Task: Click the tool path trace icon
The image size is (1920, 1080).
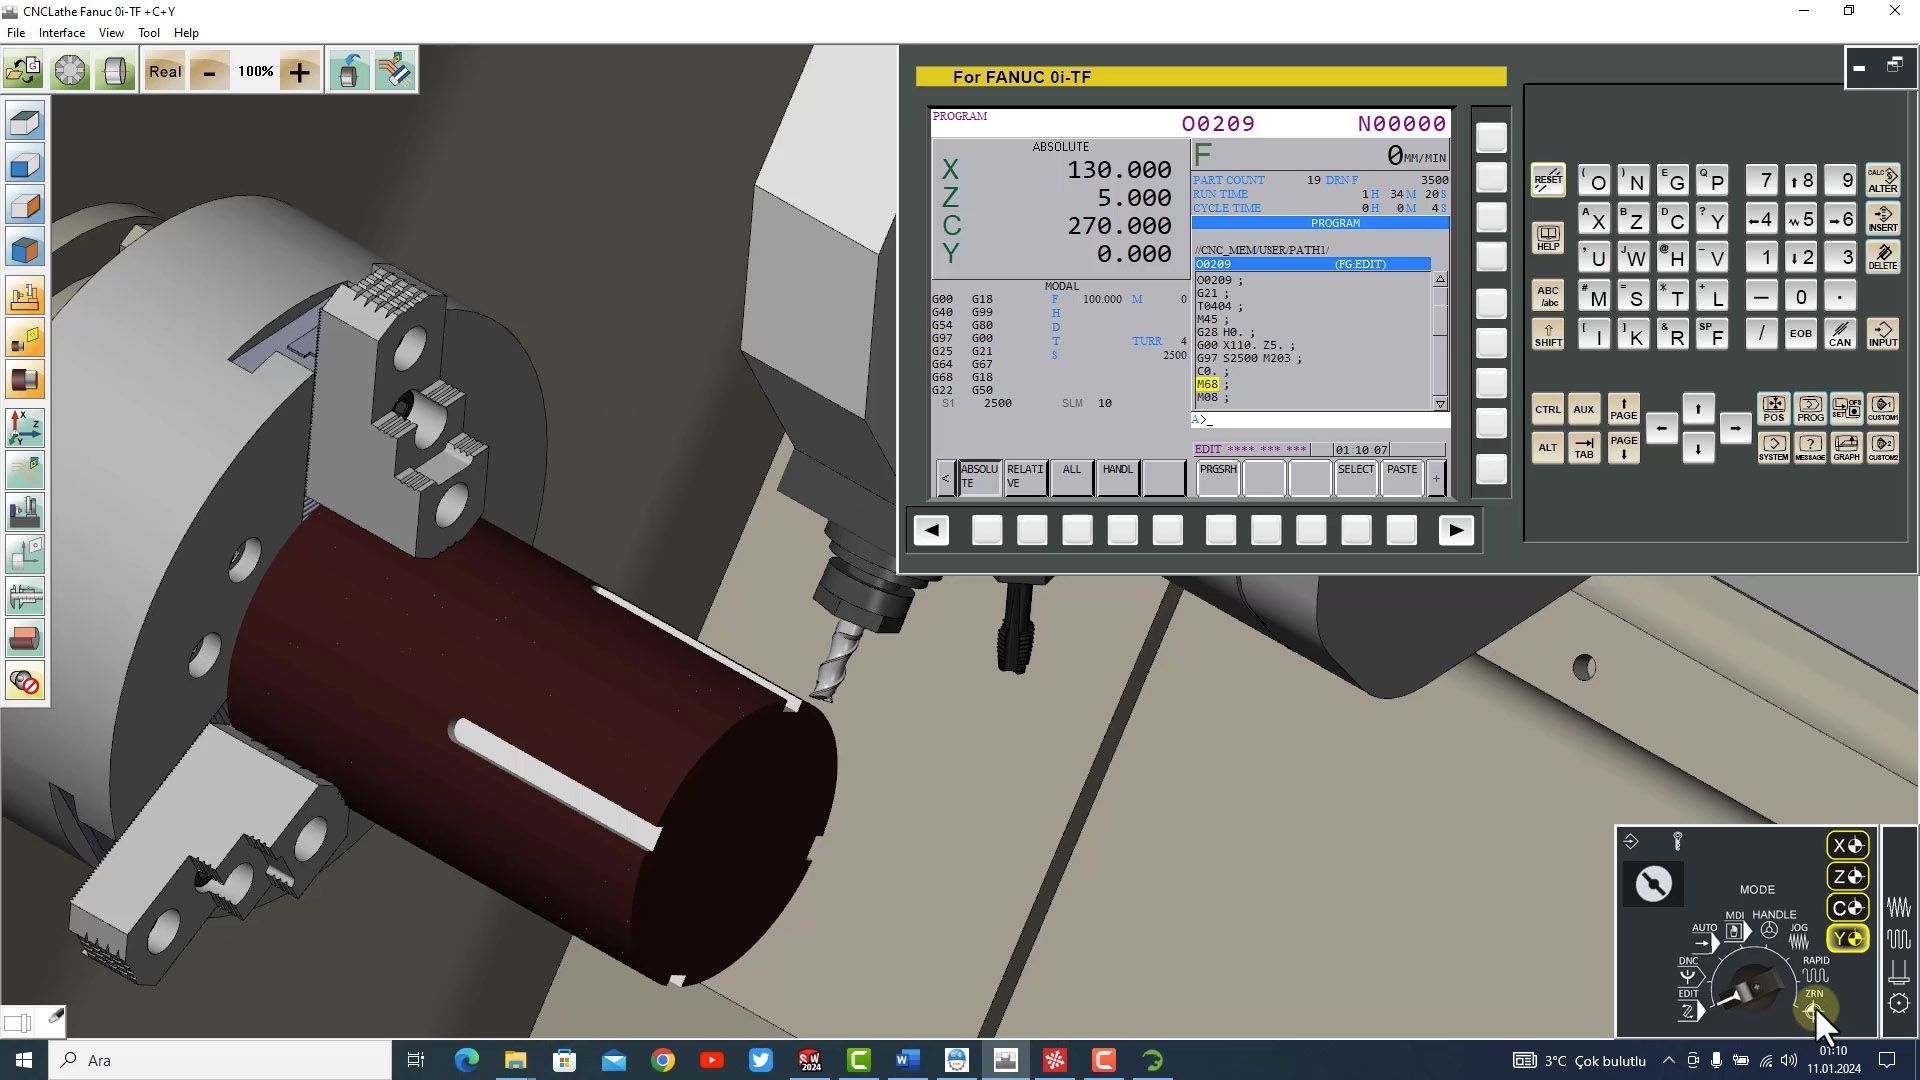Action: pos(25,470)
